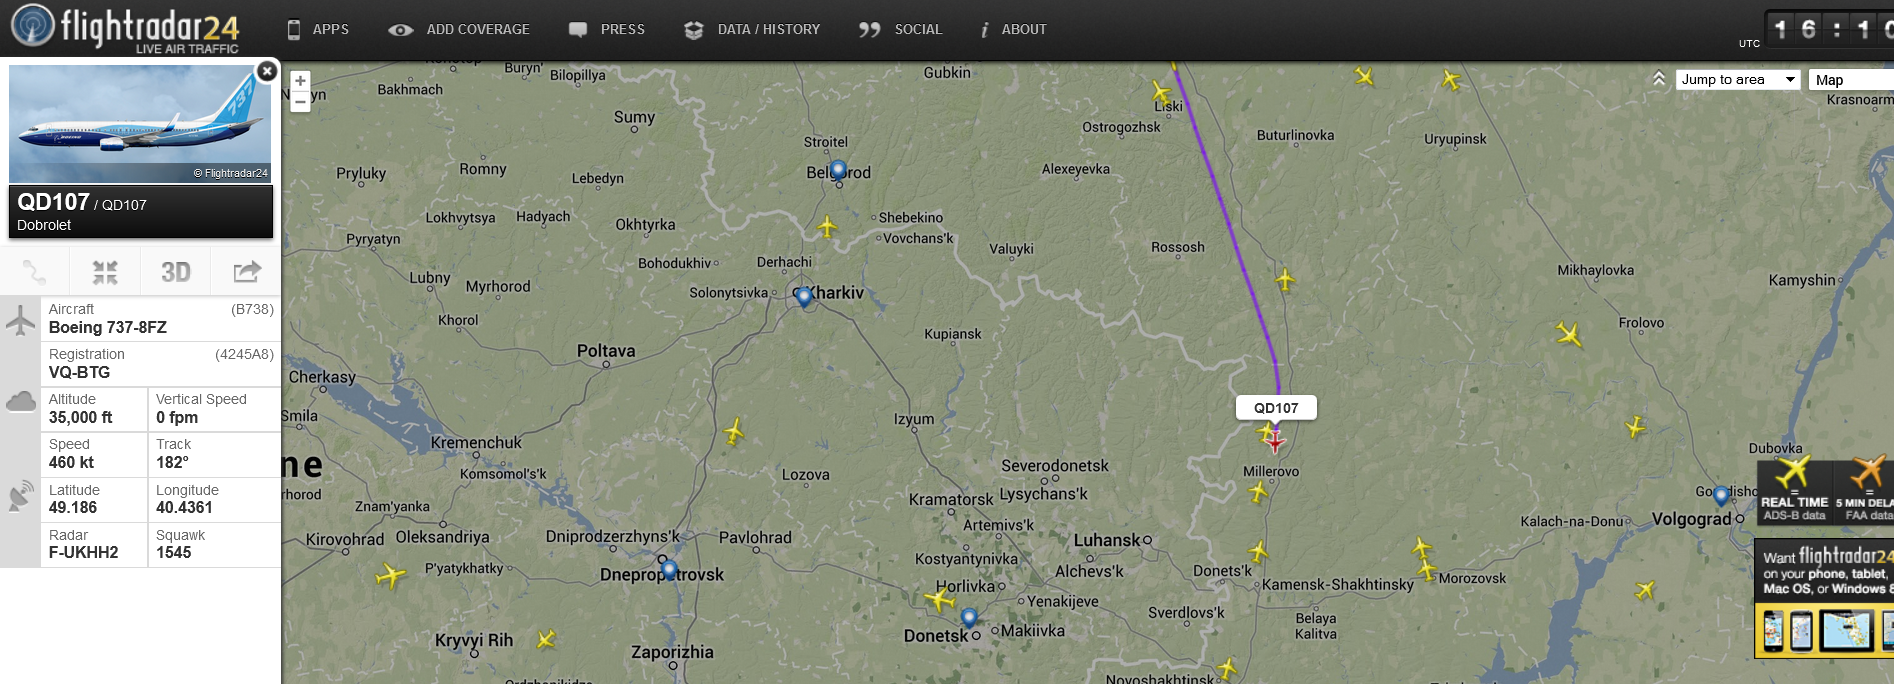Screen dimensions: 1894x684
Task: Open the APPS menu
Action: pyautogui.click(x=318, y=29)
